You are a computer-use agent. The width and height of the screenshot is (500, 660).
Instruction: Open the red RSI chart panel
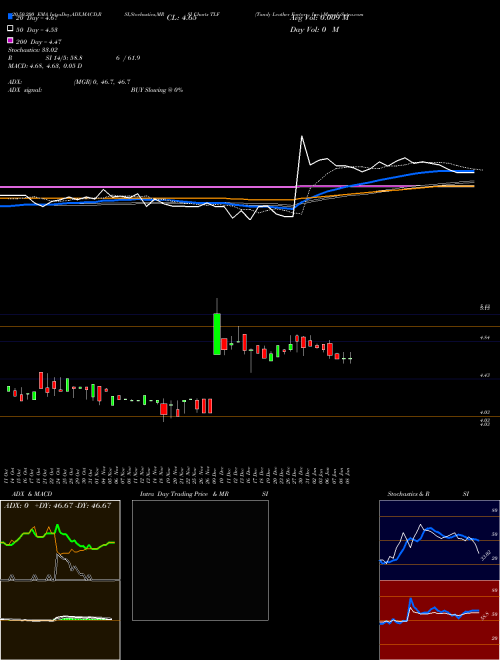(439, 620)
